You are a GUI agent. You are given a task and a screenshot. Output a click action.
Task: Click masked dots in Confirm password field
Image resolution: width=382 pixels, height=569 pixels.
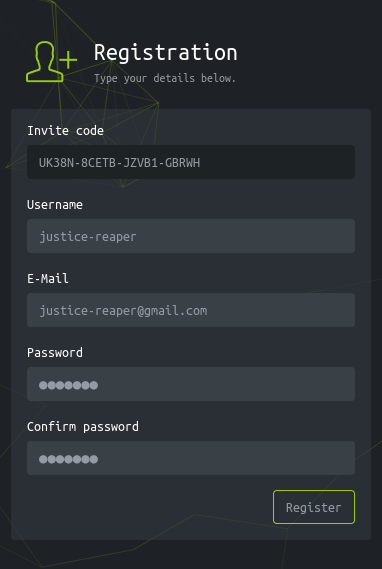click(69, 459)
